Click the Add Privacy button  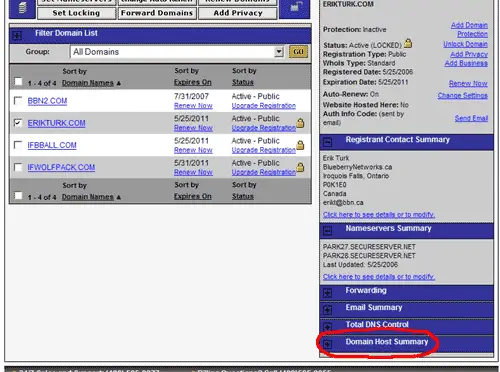(x=238, y=13)
